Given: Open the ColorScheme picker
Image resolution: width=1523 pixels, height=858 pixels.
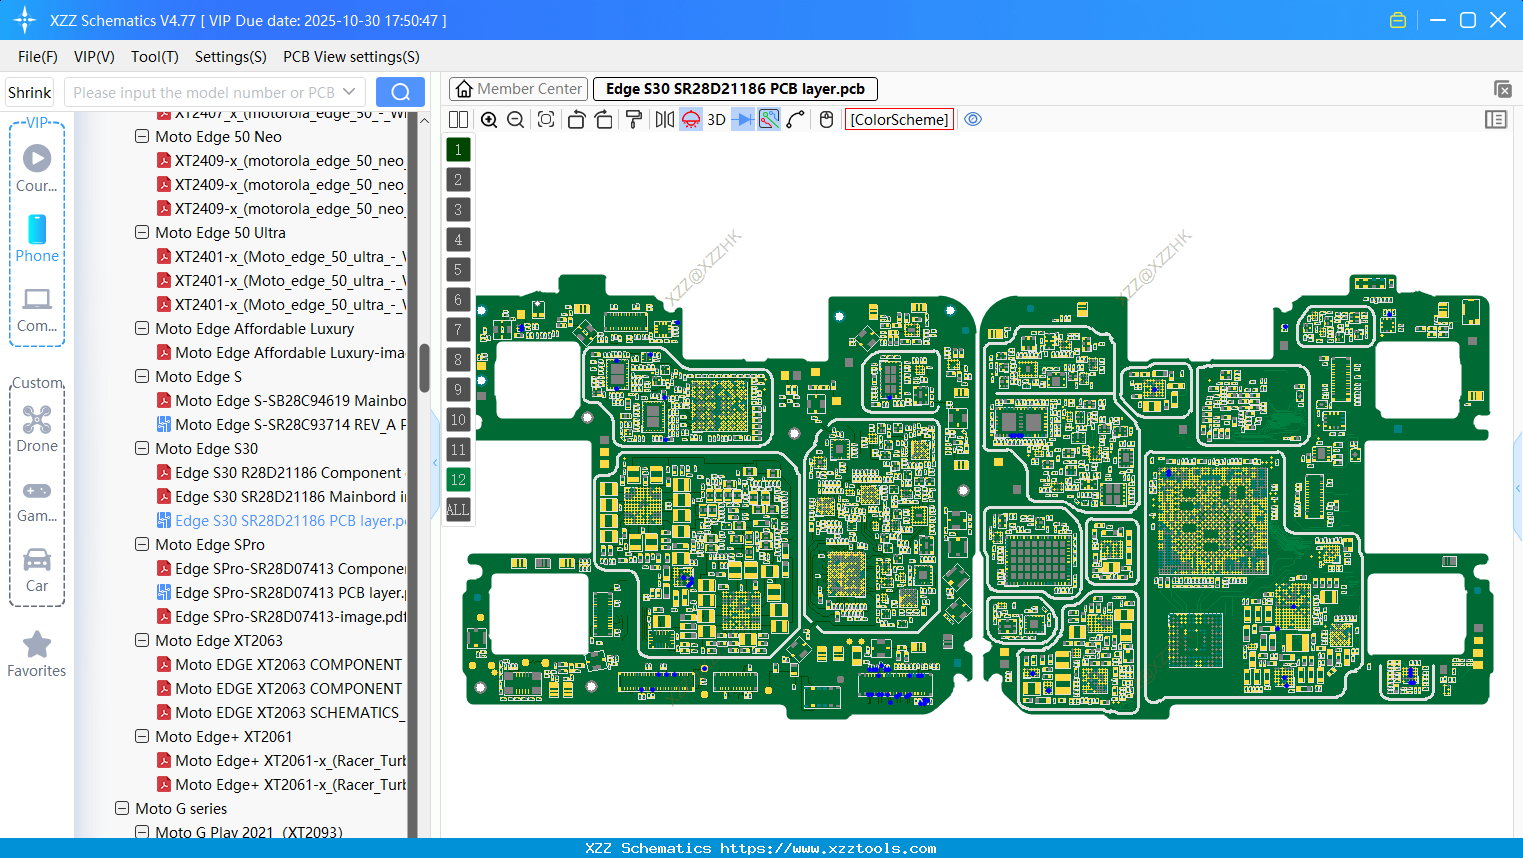Looking at the screenshot, I should [898, 119].
